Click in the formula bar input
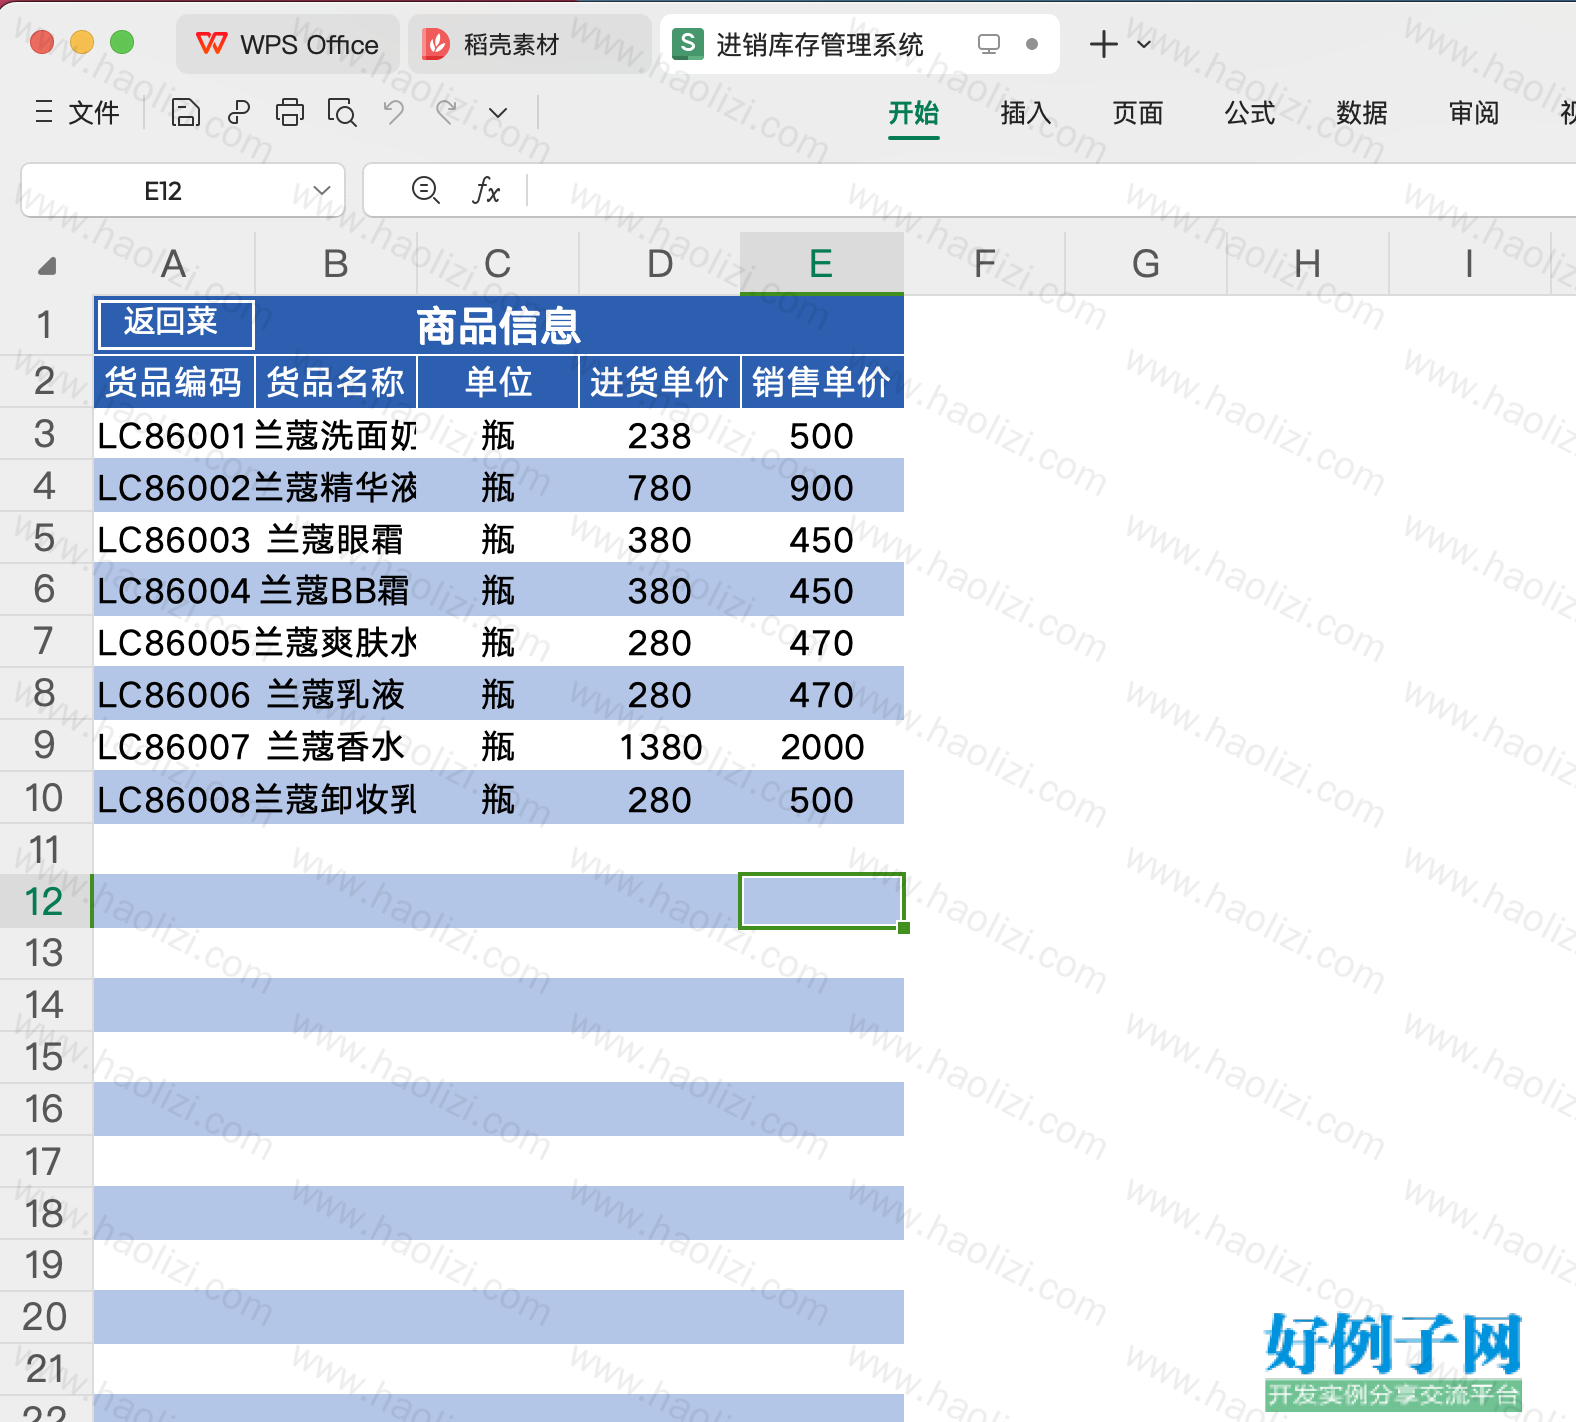Screen dimensions: 1576x1422 pyautogui.click(x=1050, y=190)
